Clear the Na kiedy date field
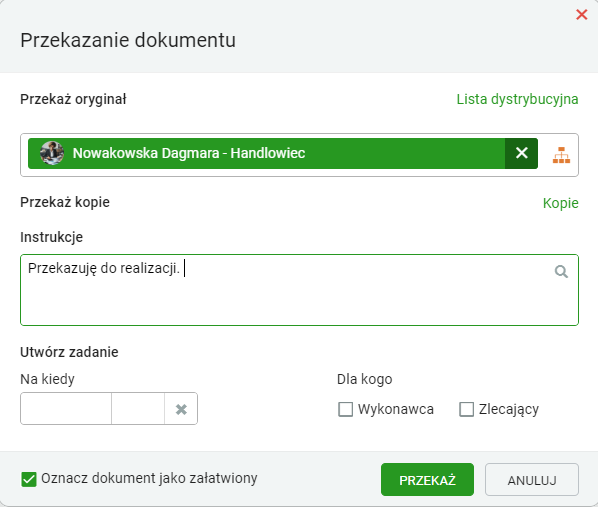This screenshot has height=507, width=598. point(181,409)
